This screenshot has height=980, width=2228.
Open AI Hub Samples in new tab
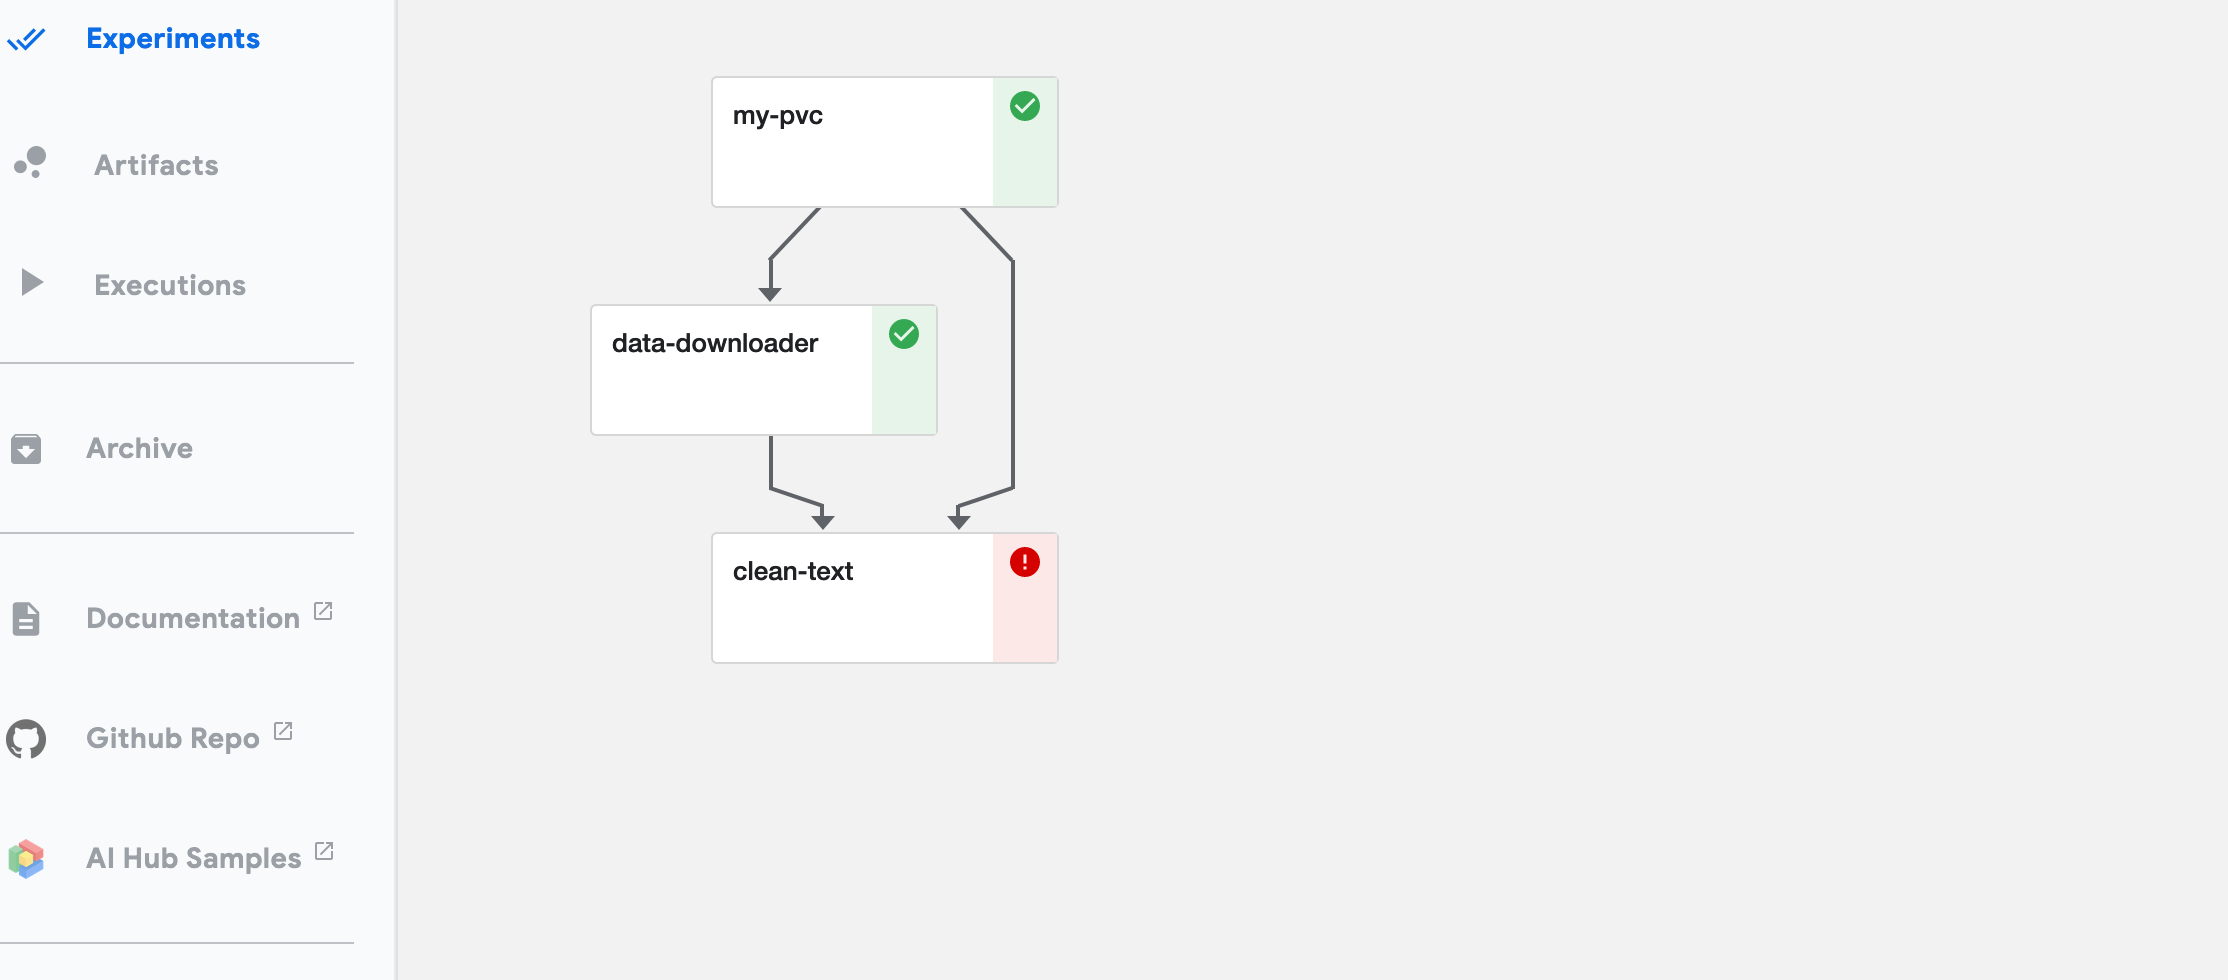point(194,857)
